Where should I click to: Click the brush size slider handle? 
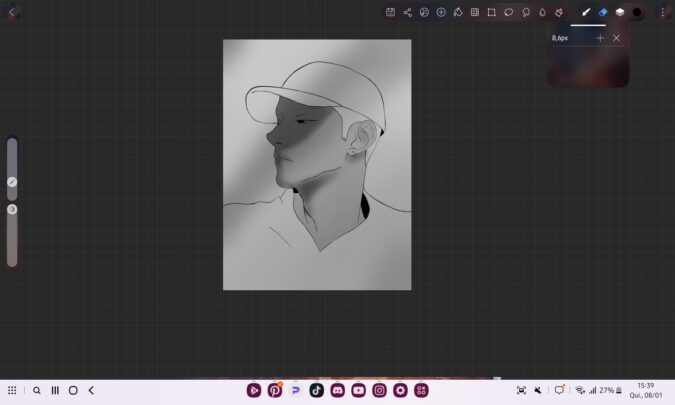coord(12,182)
